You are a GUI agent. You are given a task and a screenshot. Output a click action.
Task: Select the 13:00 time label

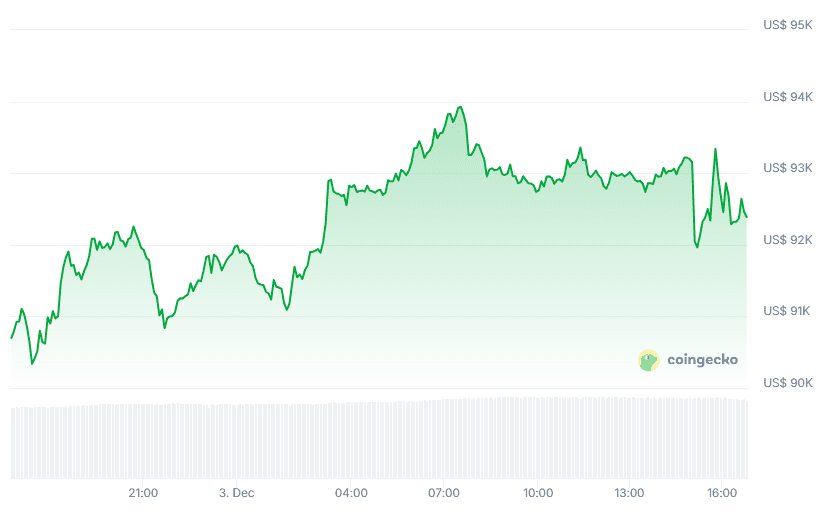(x=629, y=493)
